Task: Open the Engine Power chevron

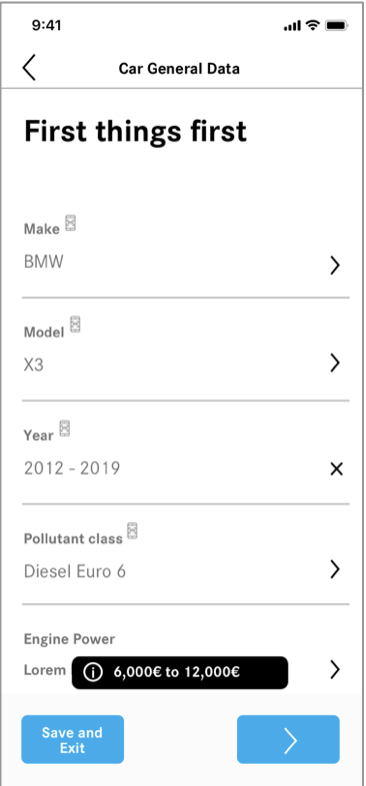Action: (x=335, y=669)
